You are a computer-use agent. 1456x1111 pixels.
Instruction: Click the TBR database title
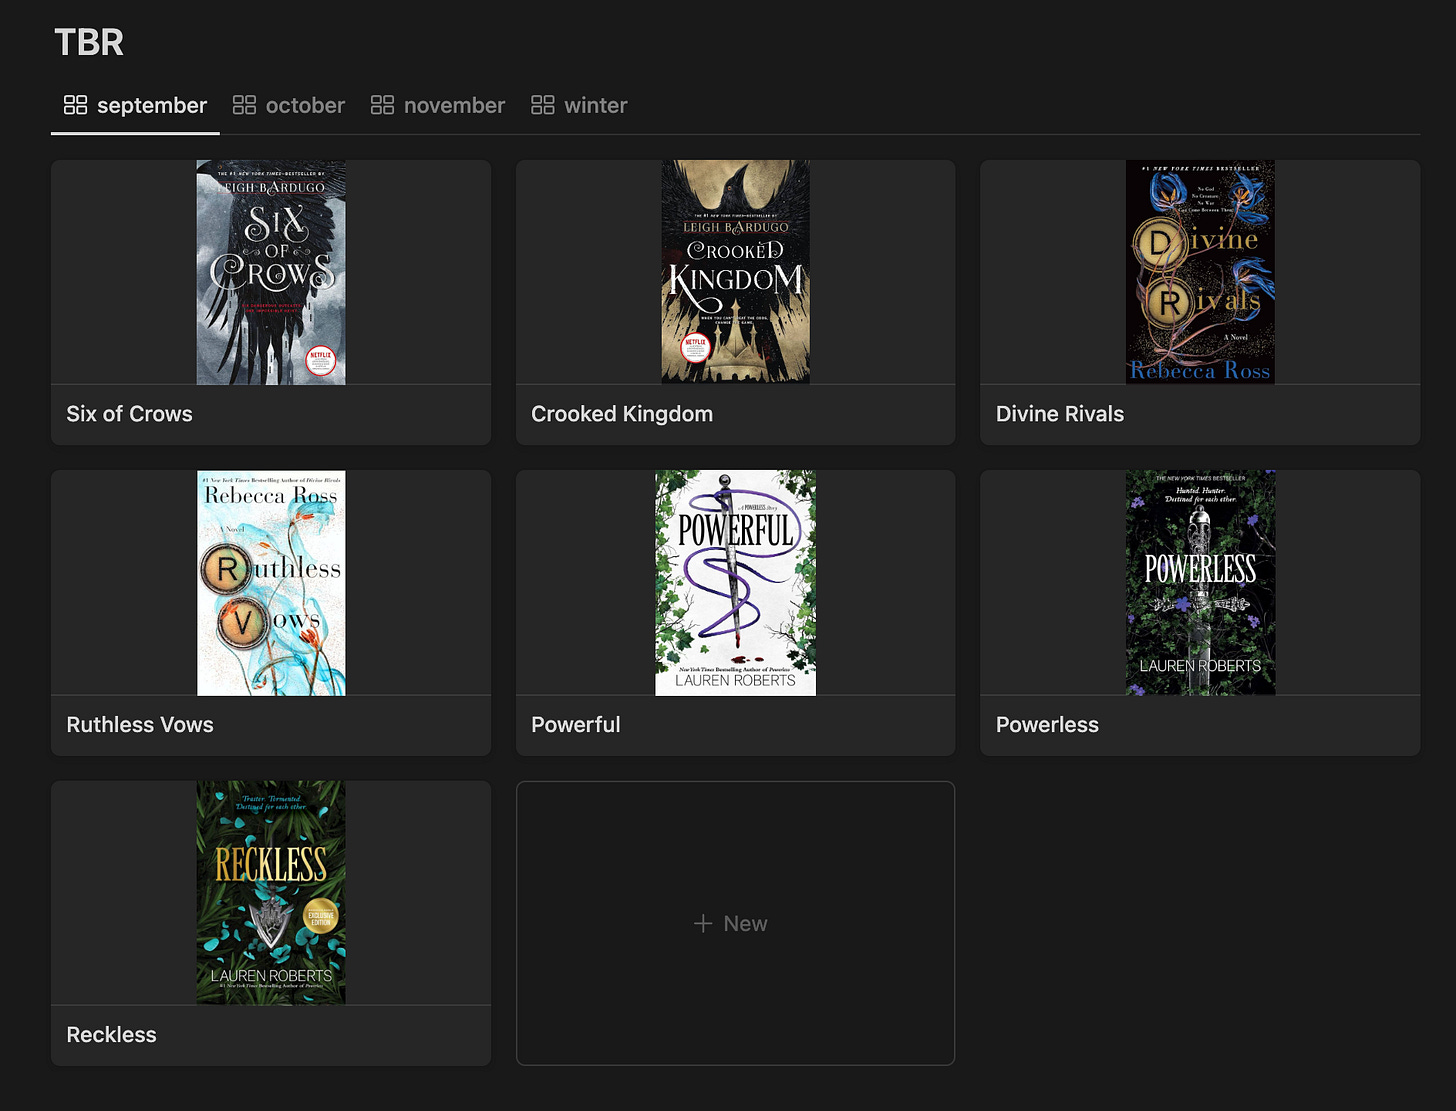(89, 42)
